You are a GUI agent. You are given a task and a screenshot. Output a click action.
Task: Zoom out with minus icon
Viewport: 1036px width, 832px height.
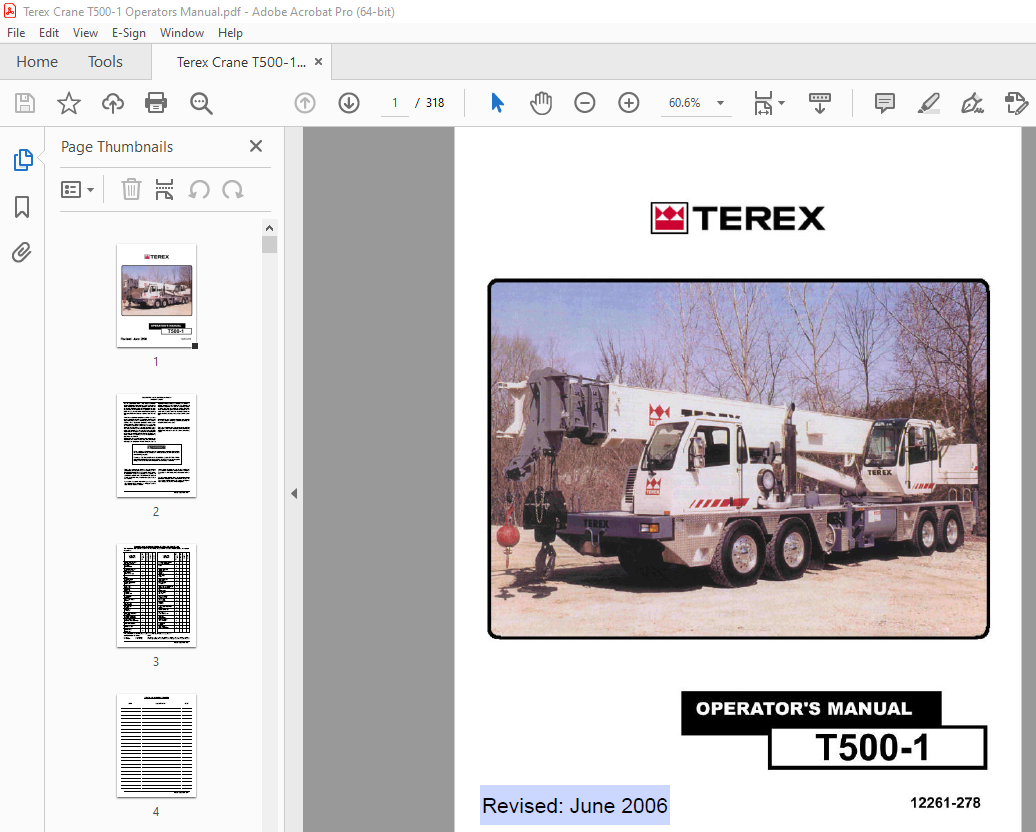pyautogui.click(x=585, y=103)
